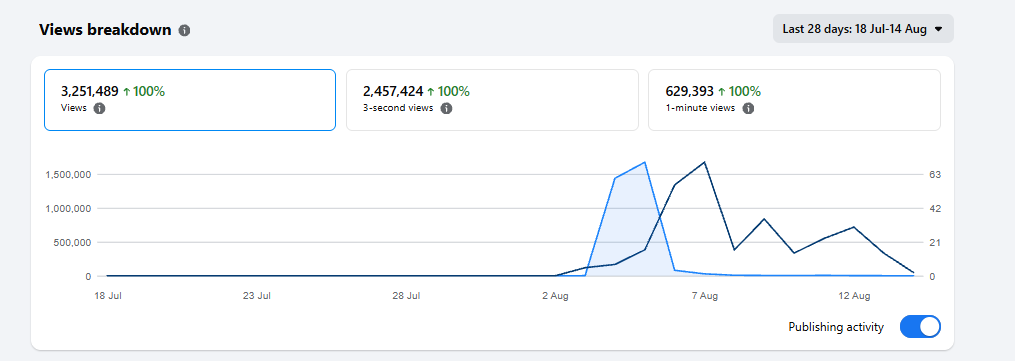
Task: Click the green up arrow beside 629,393
Action: tap(721, 91)
